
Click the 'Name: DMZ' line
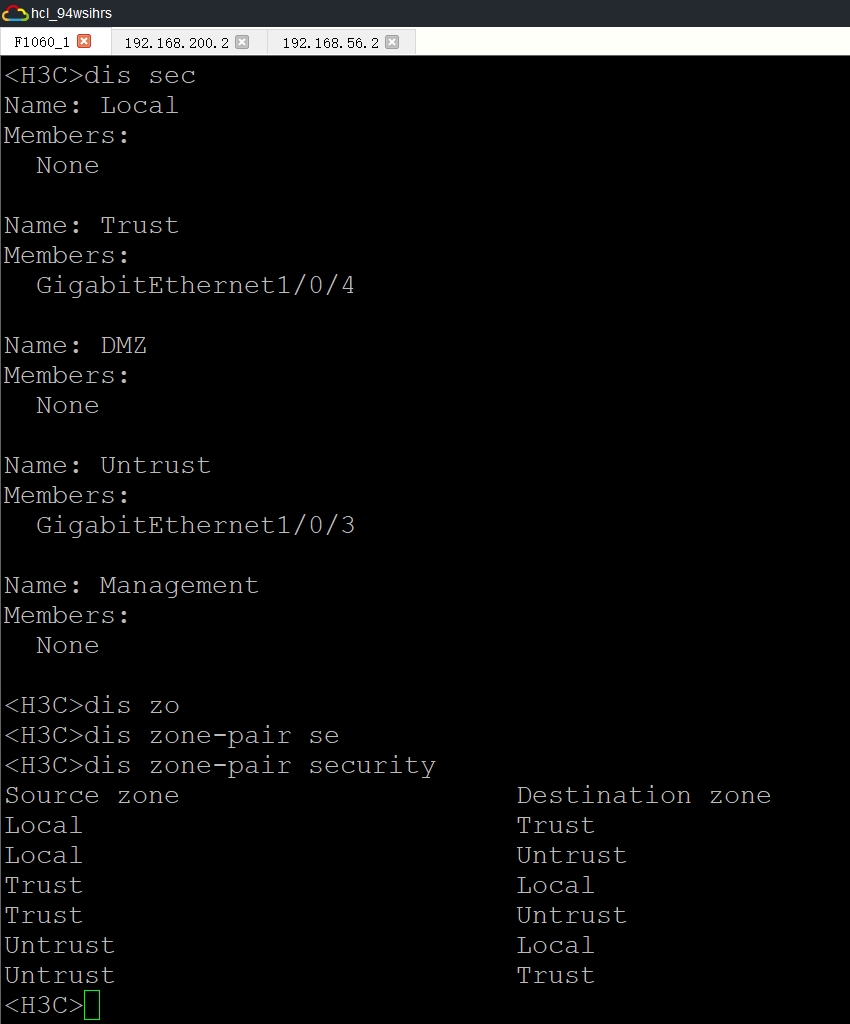tap(75, 345)
